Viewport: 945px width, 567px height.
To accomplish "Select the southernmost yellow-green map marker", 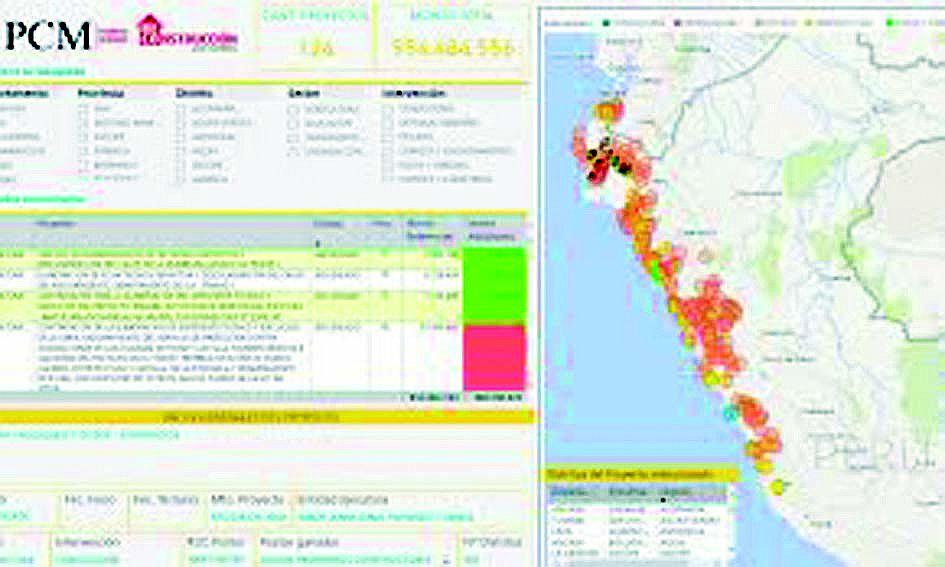I will (x=778, y=486).
